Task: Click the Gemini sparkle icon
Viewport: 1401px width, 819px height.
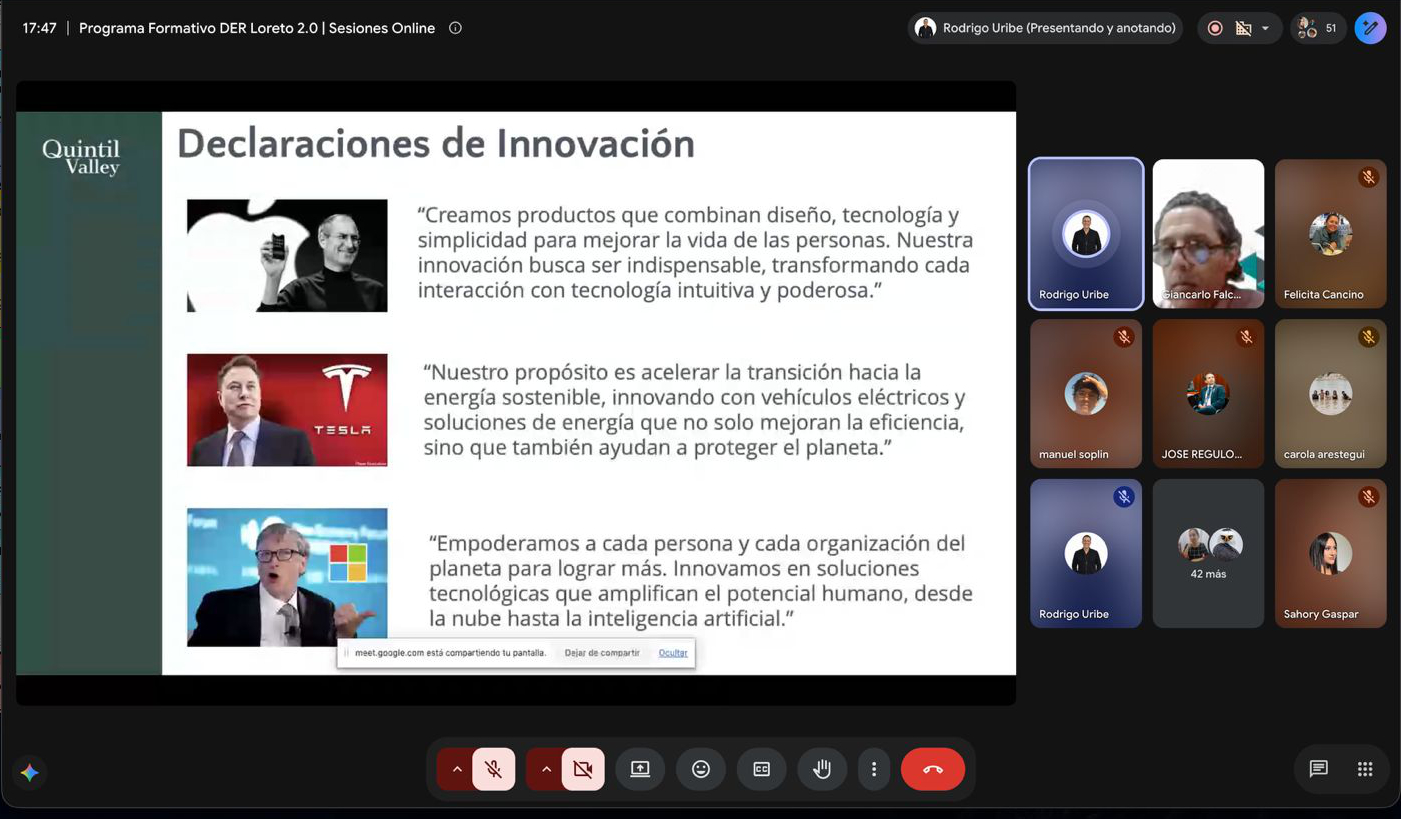Action: coord(29,772)
